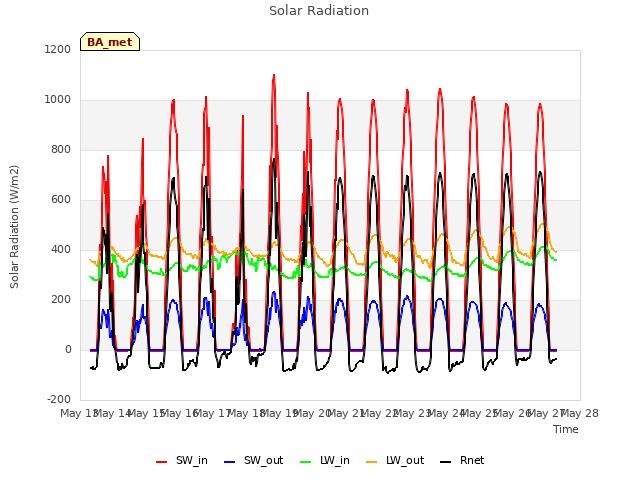Click the red SW_in legend swatch

[x=162, y=462]
